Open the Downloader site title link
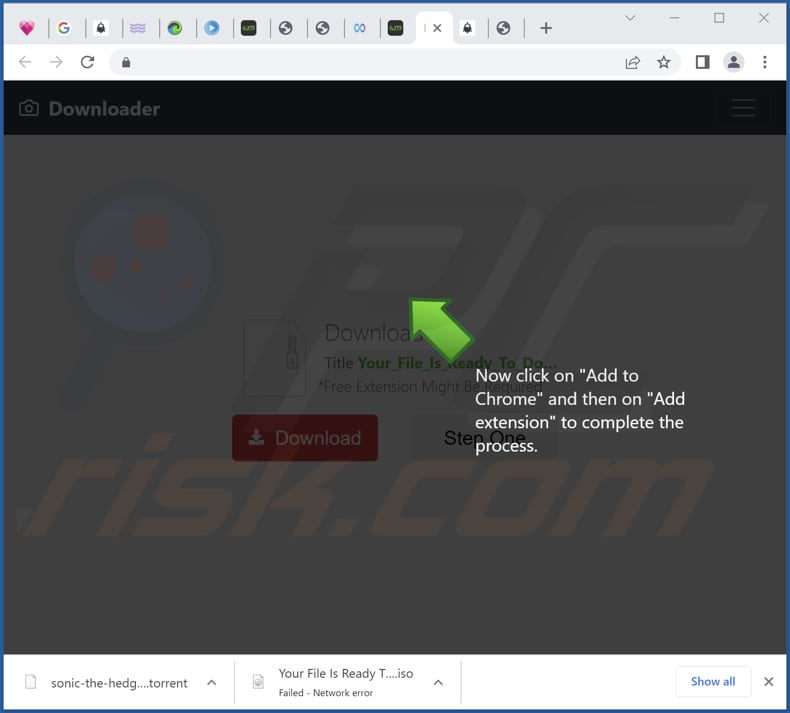Screen dimensions: 790x713 (104, 109)
